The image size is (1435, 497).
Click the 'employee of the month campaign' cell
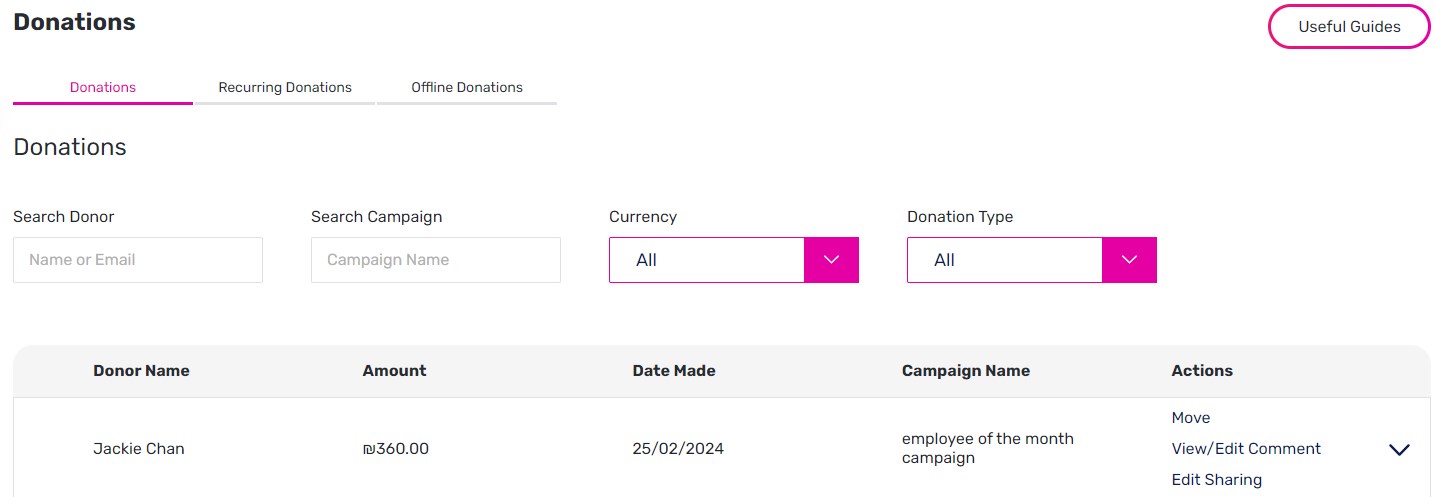988,449
